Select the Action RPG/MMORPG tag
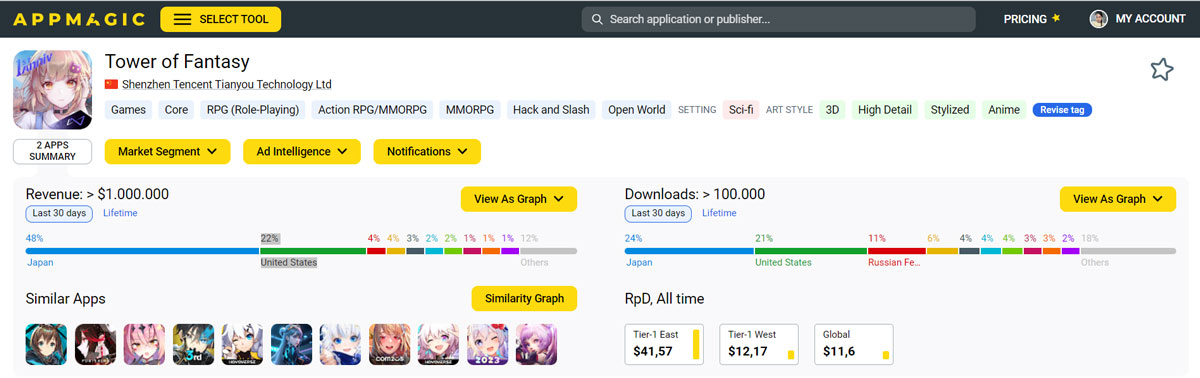Image resolution: width=1200 pixels, height=378 pixels. 372,110
